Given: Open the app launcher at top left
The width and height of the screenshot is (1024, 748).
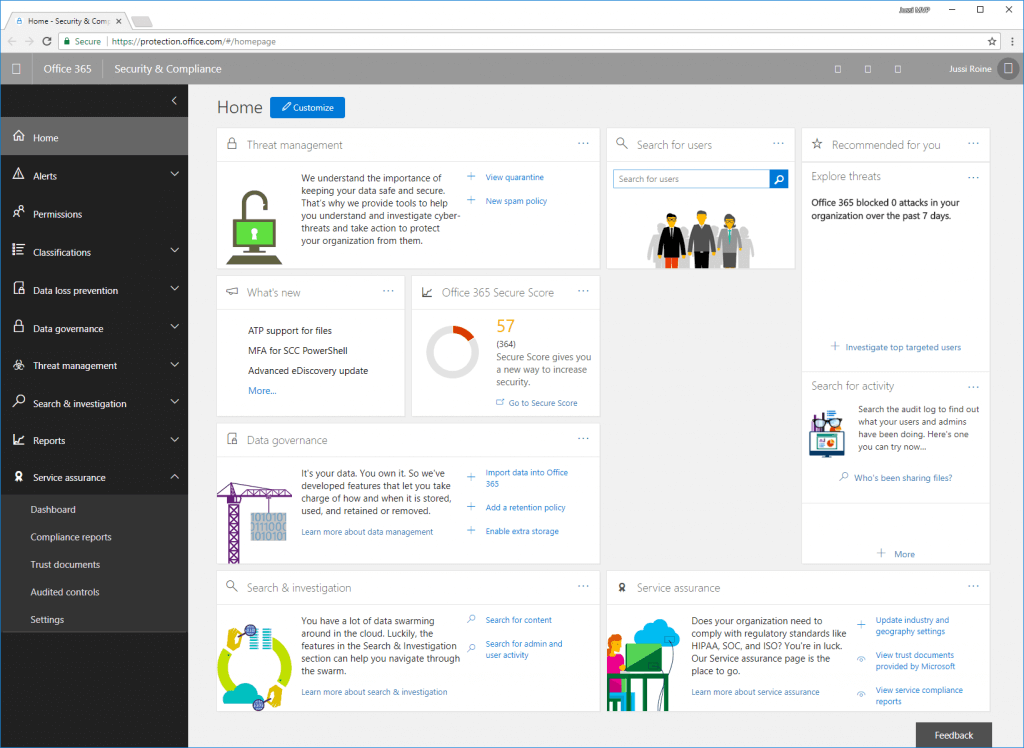Looking at the screenshot, I should pos(15,68).
